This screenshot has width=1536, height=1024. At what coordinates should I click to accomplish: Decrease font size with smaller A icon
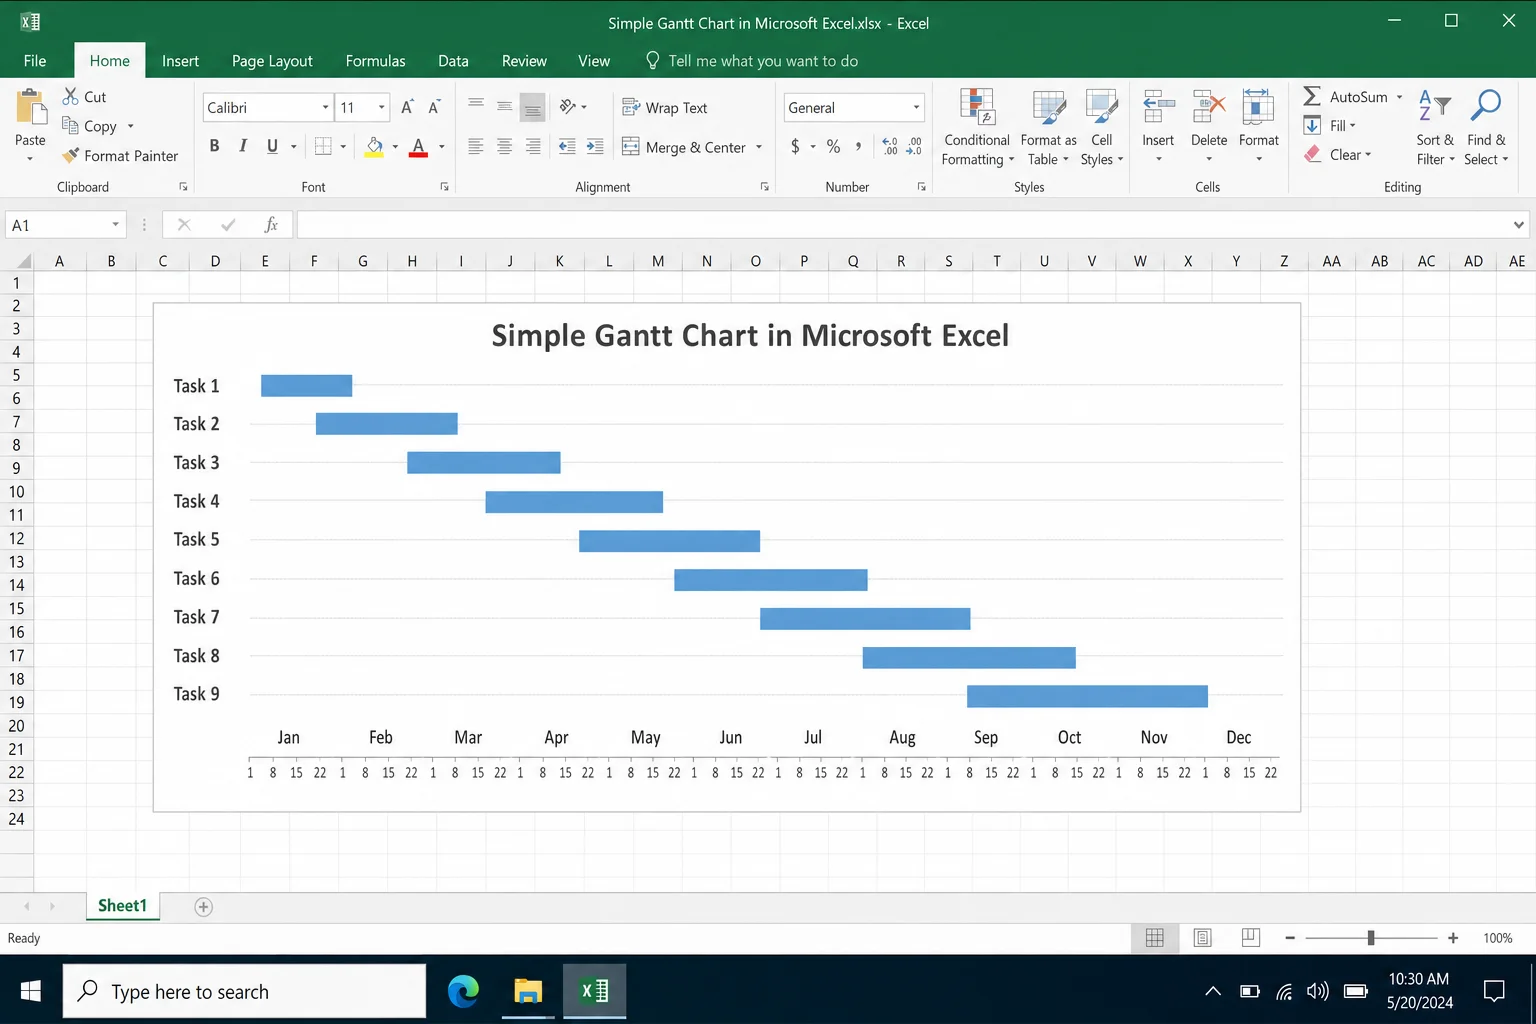click(x=434, y=107)
